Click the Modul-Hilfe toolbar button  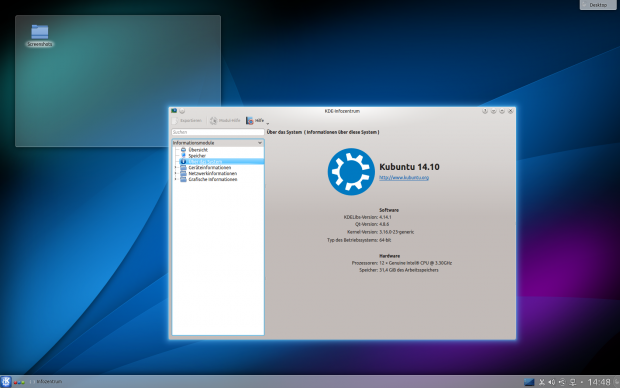[x=225, y=120]
